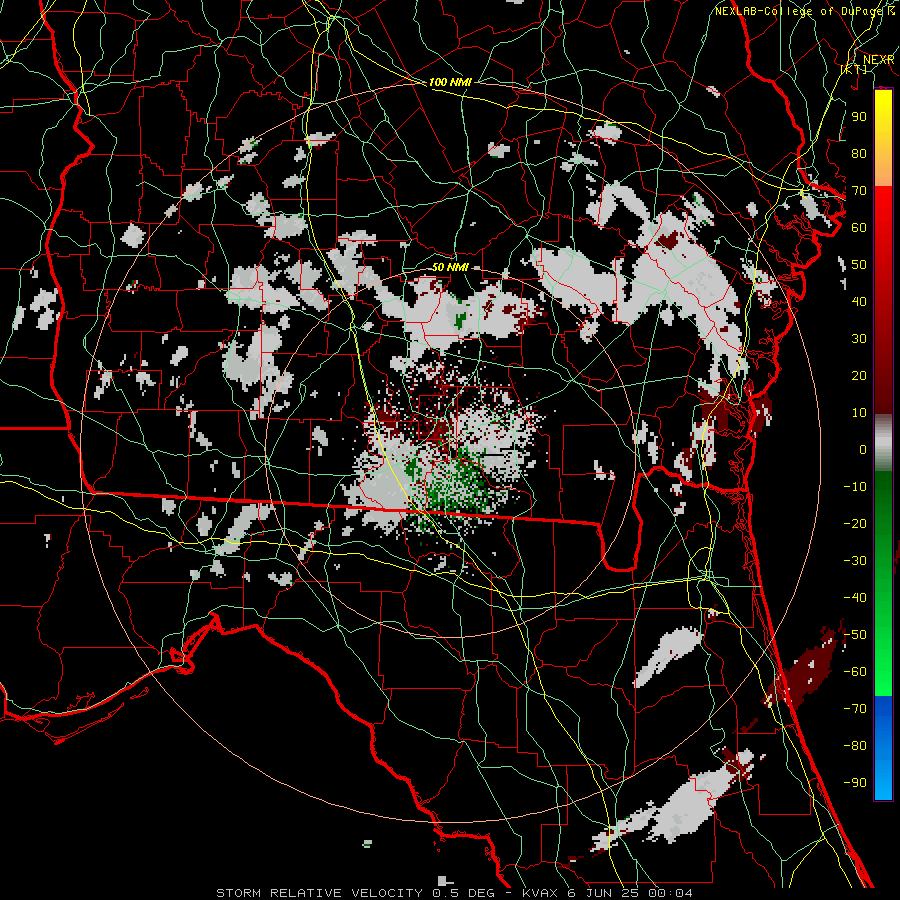Click the KVAX station identifier in caption

pos(540,893)
